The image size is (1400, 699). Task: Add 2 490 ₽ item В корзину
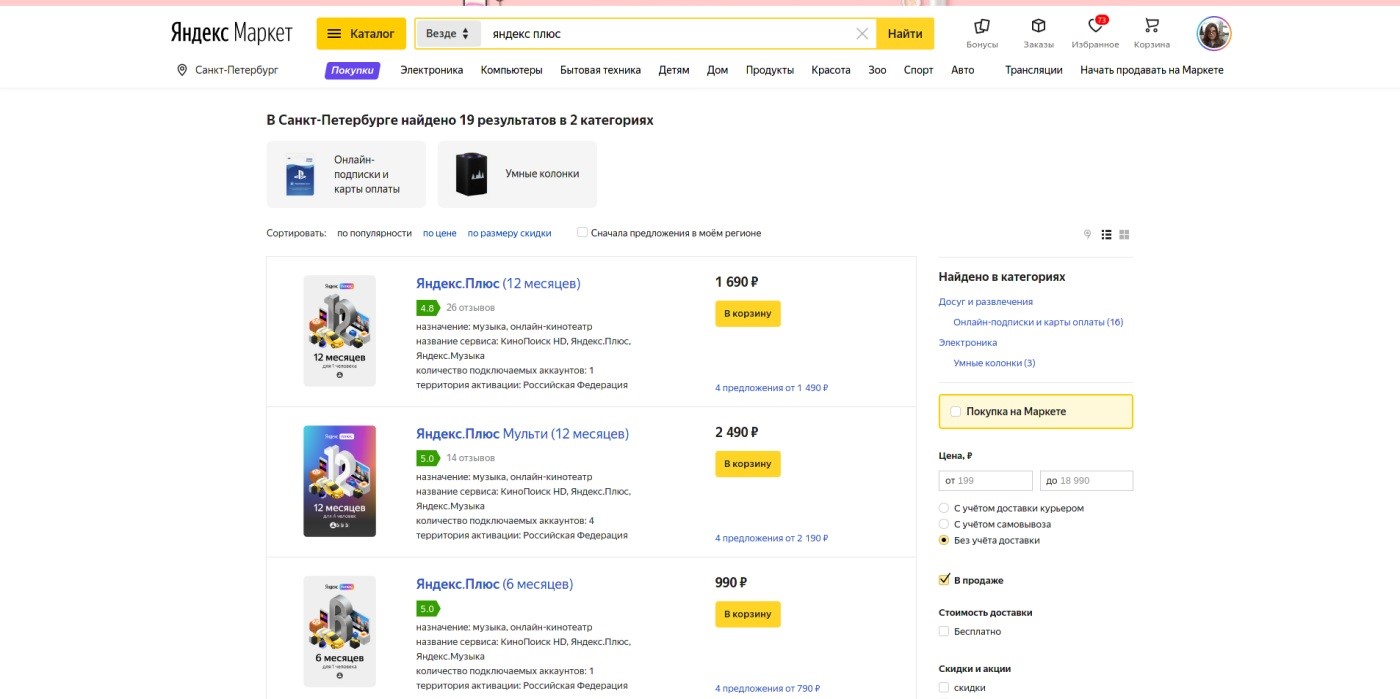(x=748, y=464)
